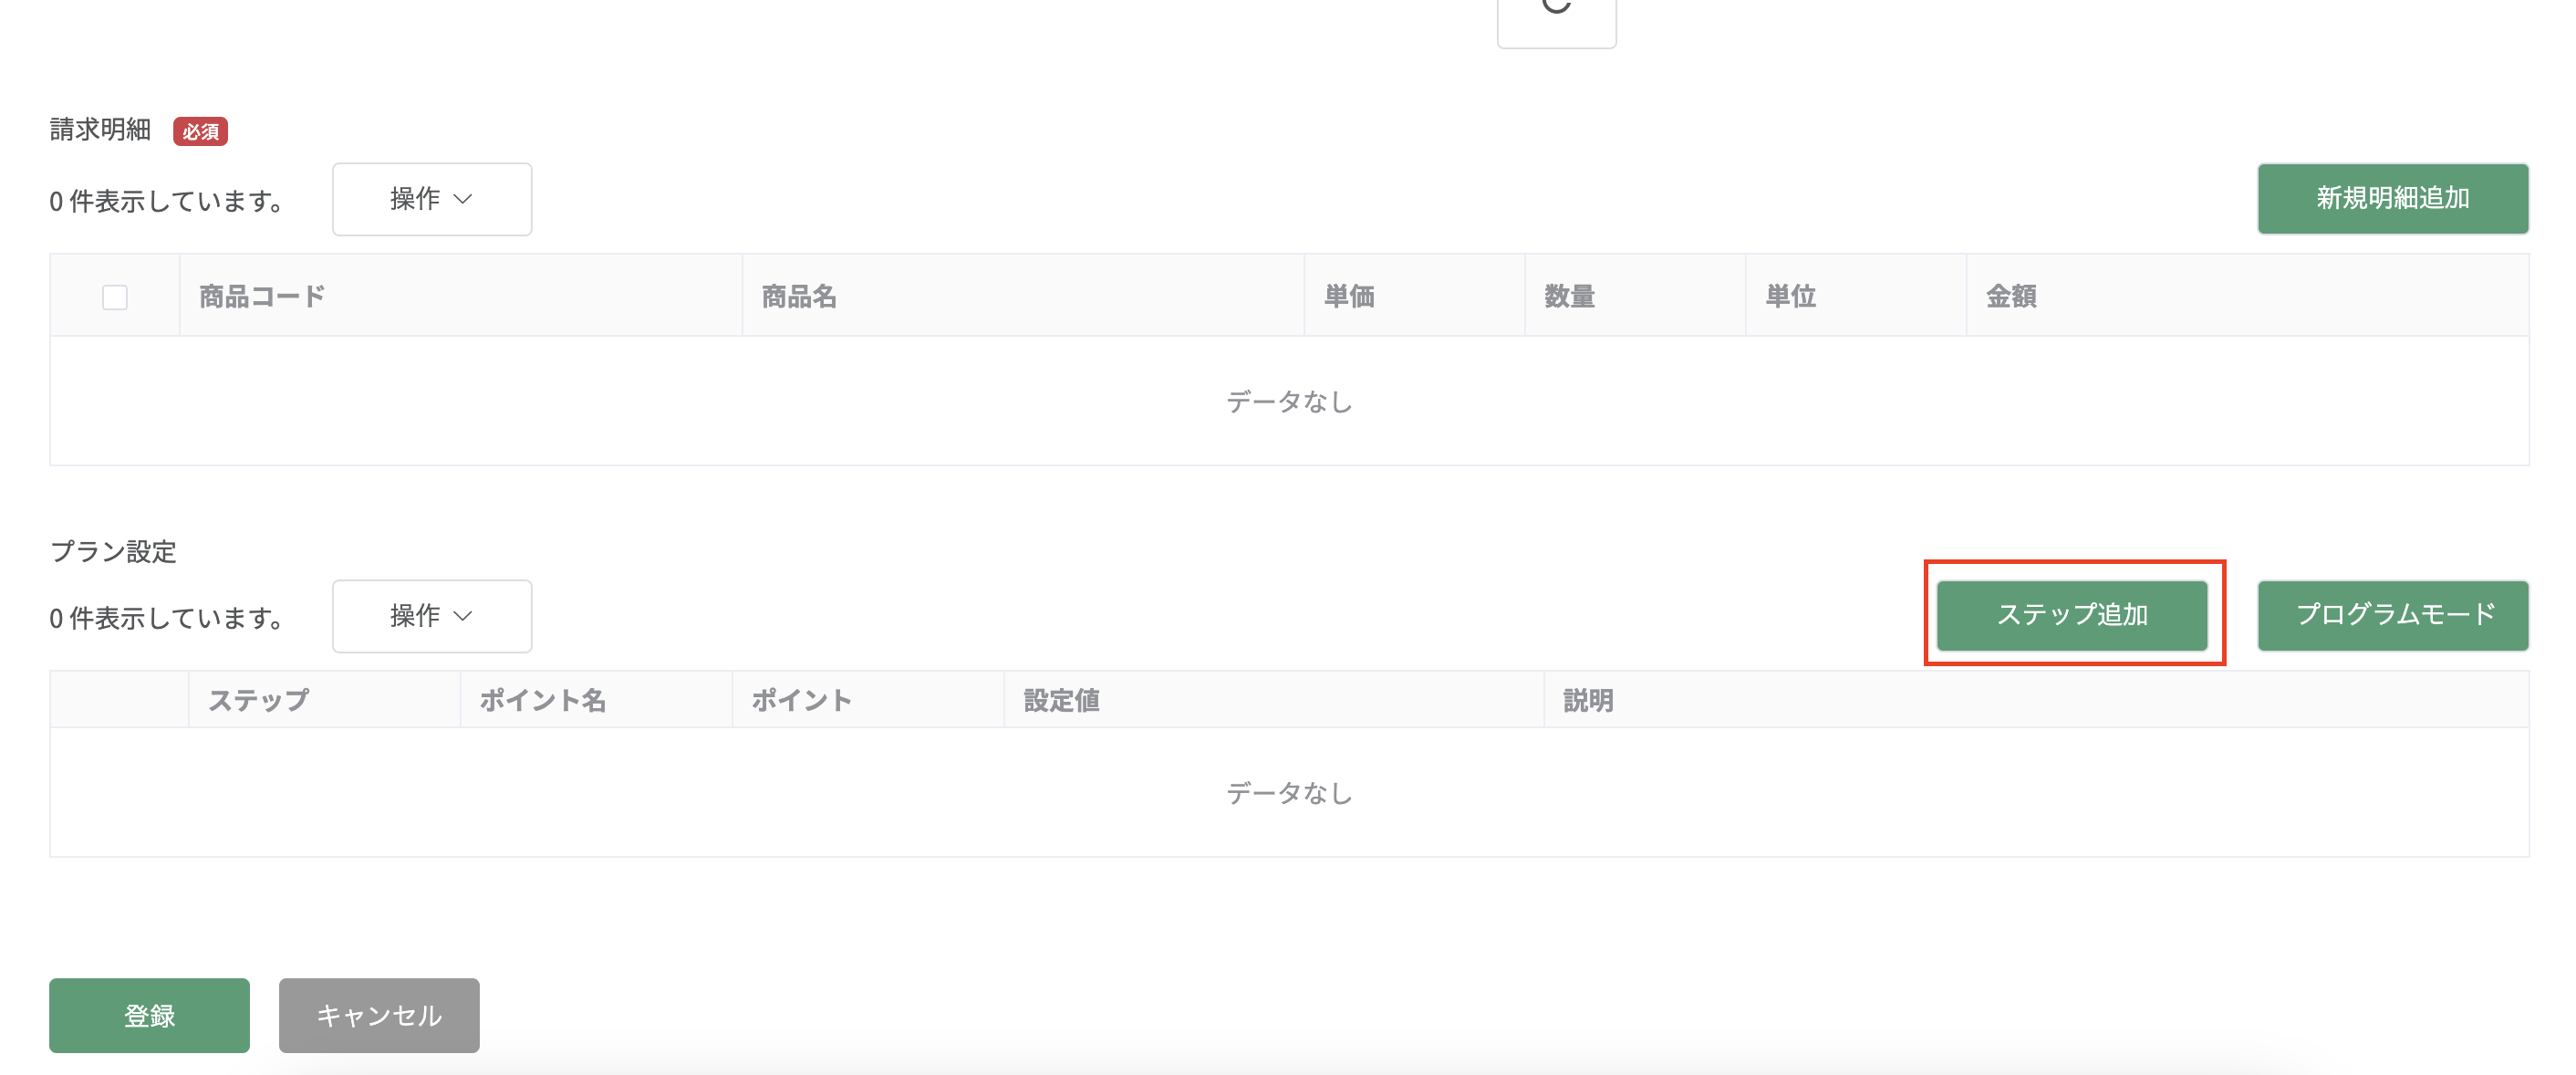The image size is (2576, 1075).
Task: Switch to プログラムモード
Action: pyautogui.click(x=2393, y=615)
